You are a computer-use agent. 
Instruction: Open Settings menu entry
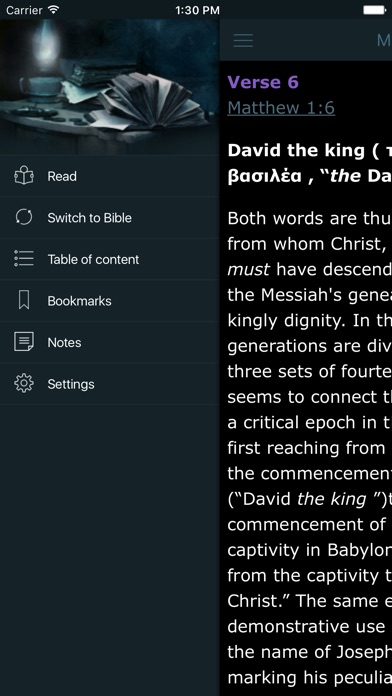[x=110, y=384]
